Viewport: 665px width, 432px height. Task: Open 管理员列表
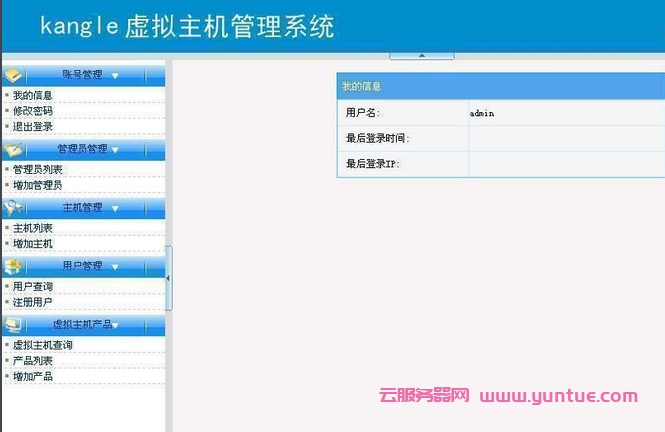pos(37,170)
